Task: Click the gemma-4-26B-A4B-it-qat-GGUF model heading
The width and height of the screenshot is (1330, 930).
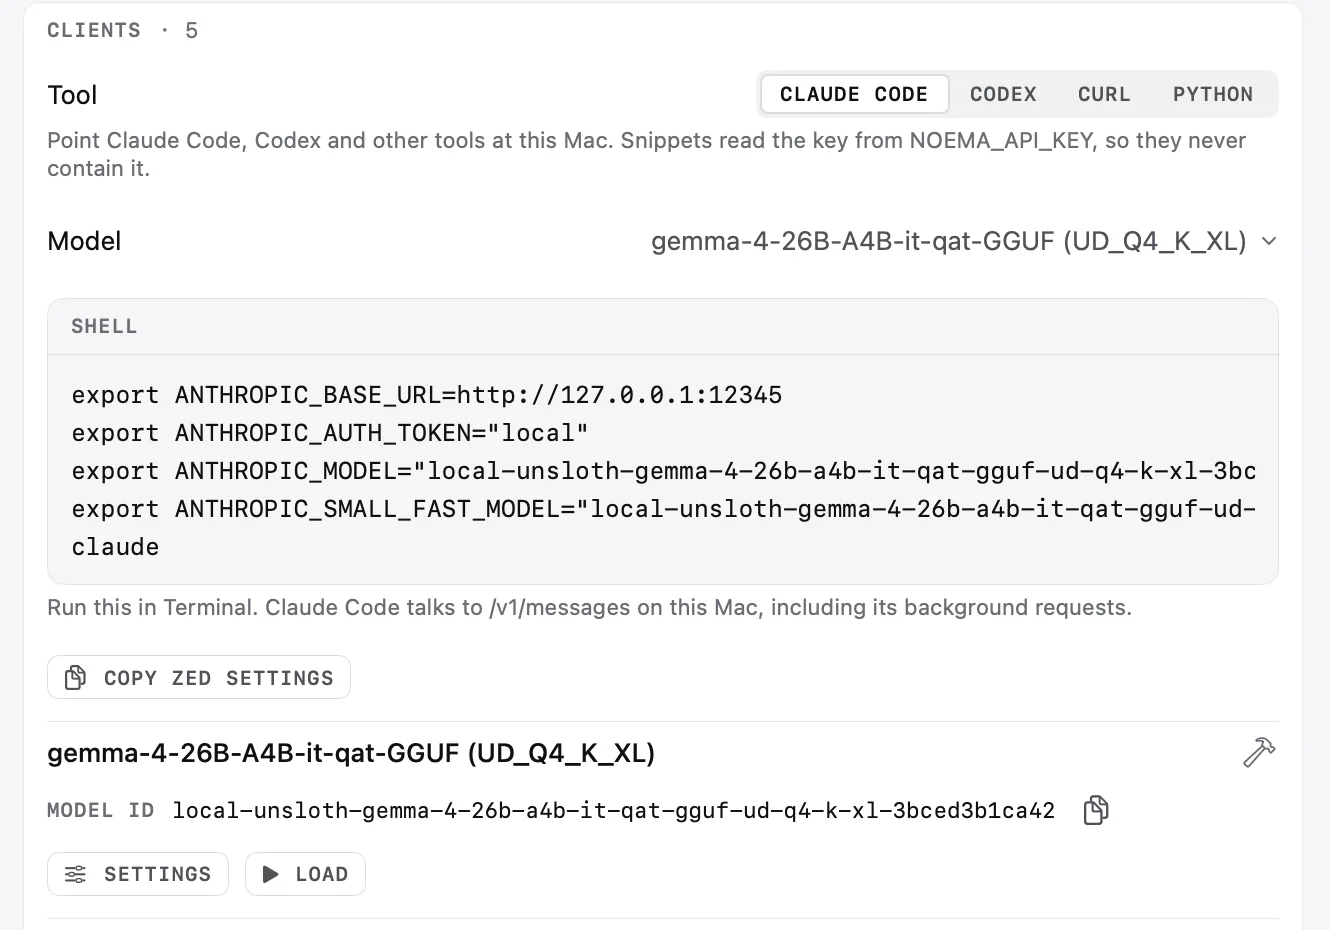Action: pos(351,752)
